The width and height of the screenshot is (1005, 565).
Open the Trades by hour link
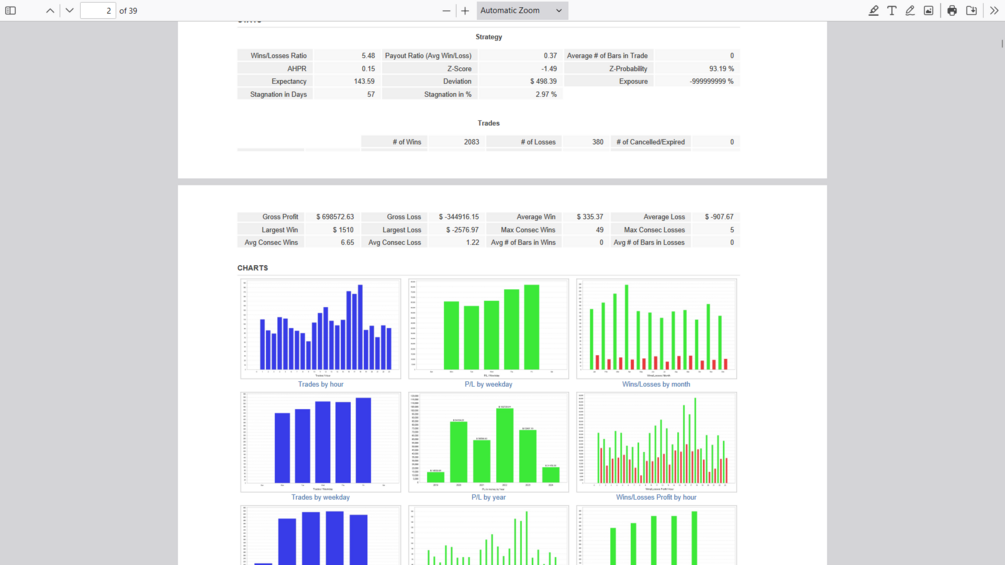pos(320,384)
